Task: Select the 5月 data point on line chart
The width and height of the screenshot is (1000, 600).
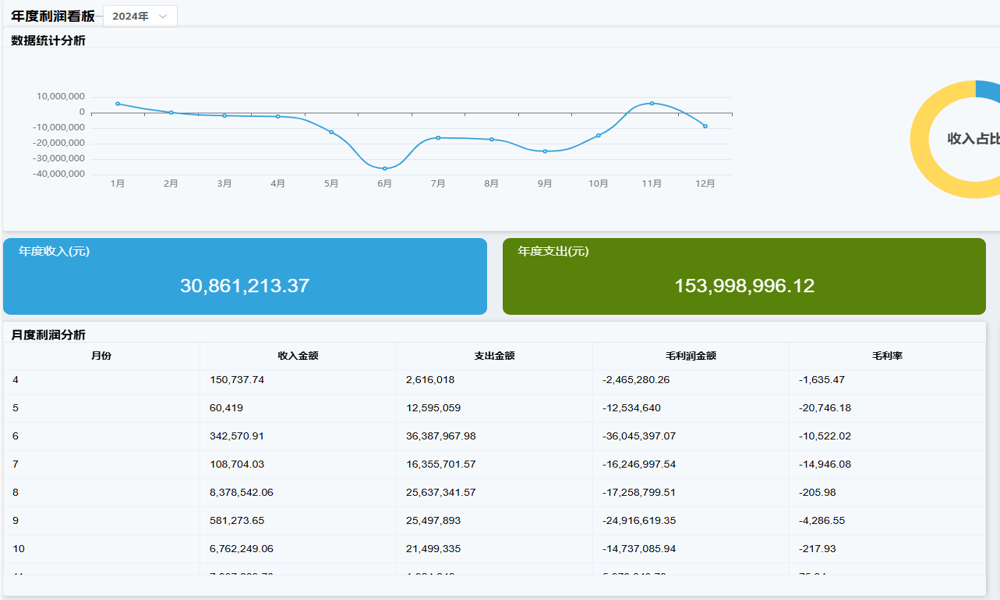Action: 331,132
